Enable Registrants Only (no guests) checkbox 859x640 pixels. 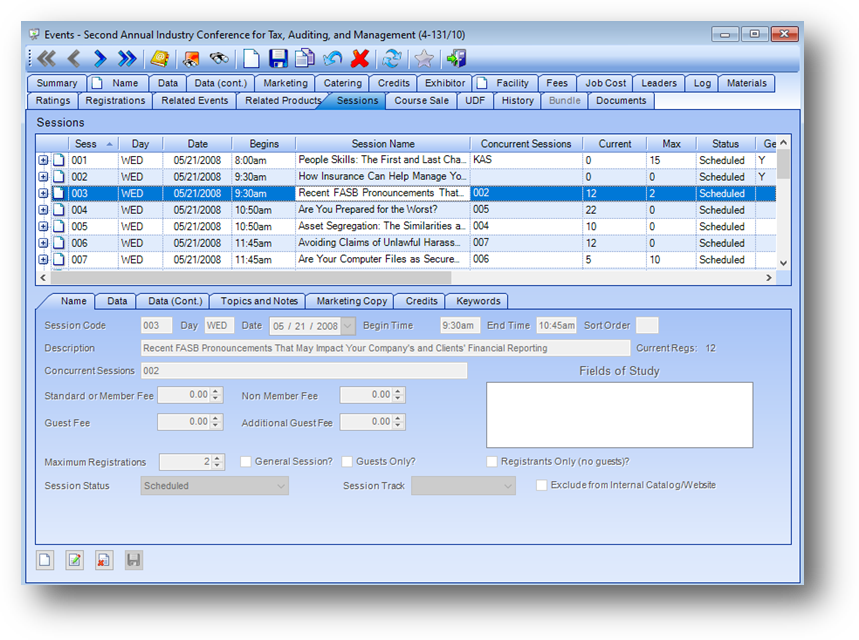point(492,462)
